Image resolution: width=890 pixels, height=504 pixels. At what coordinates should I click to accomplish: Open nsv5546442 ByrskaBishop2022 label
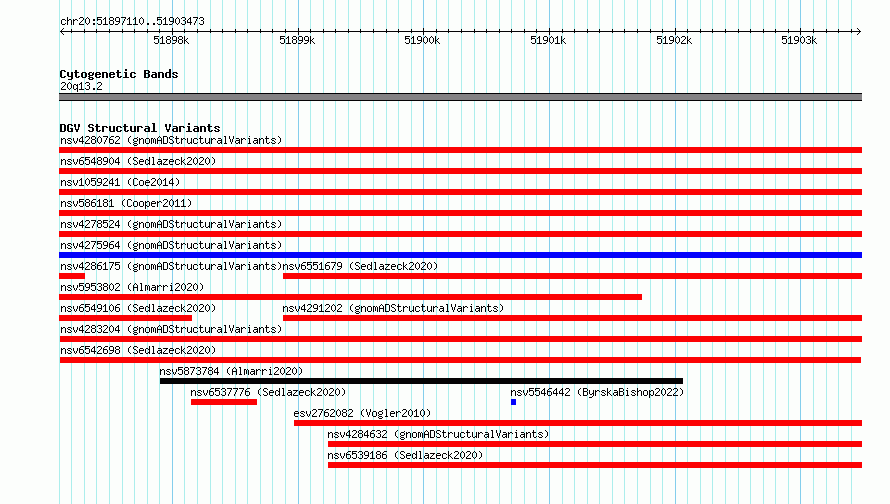(597, 392)
